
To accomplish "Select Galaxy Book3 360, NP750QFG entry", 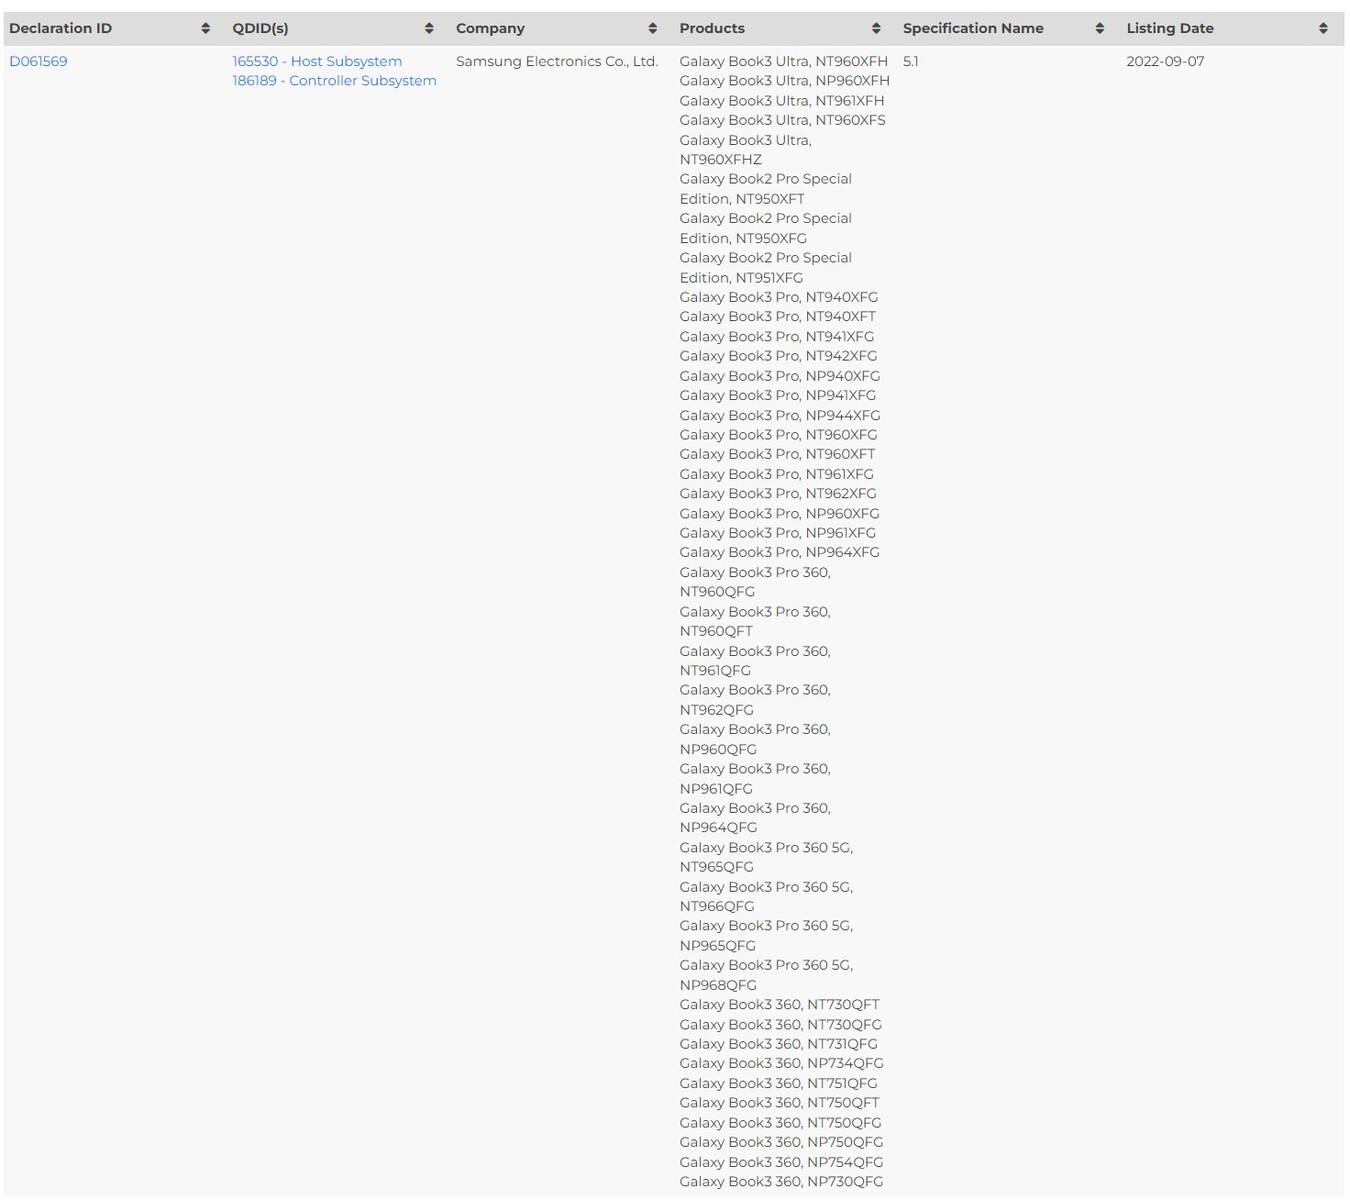I will (781, 1143).
